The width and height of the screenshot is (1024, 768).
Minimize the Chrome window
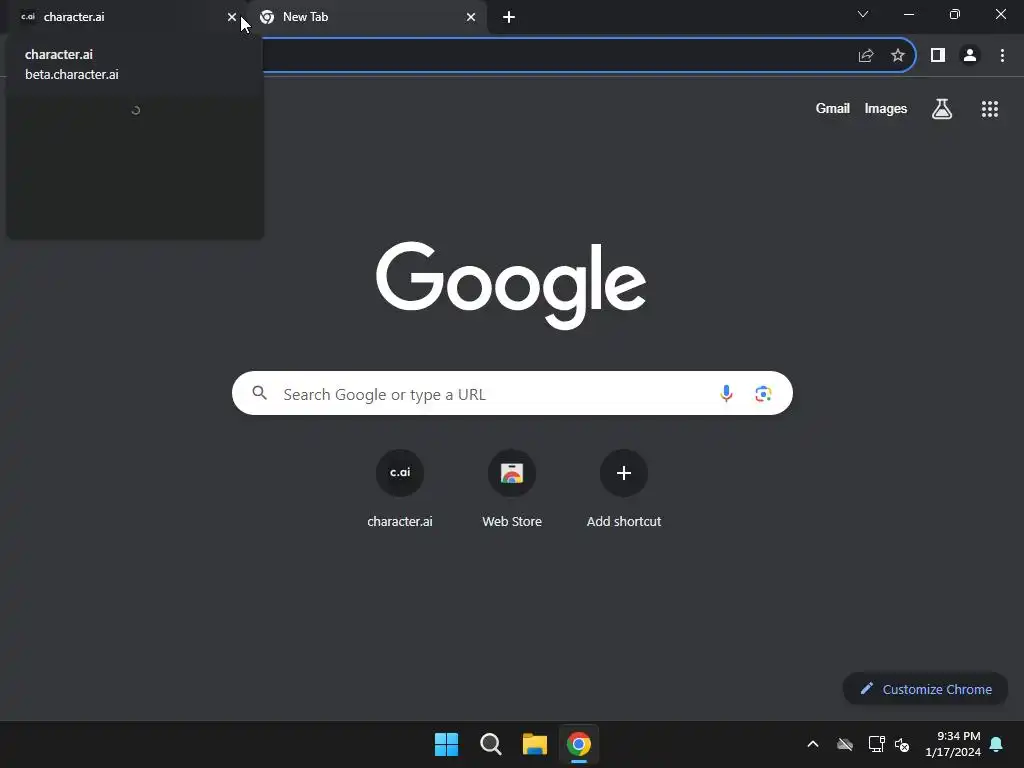(x=908, y=14)
